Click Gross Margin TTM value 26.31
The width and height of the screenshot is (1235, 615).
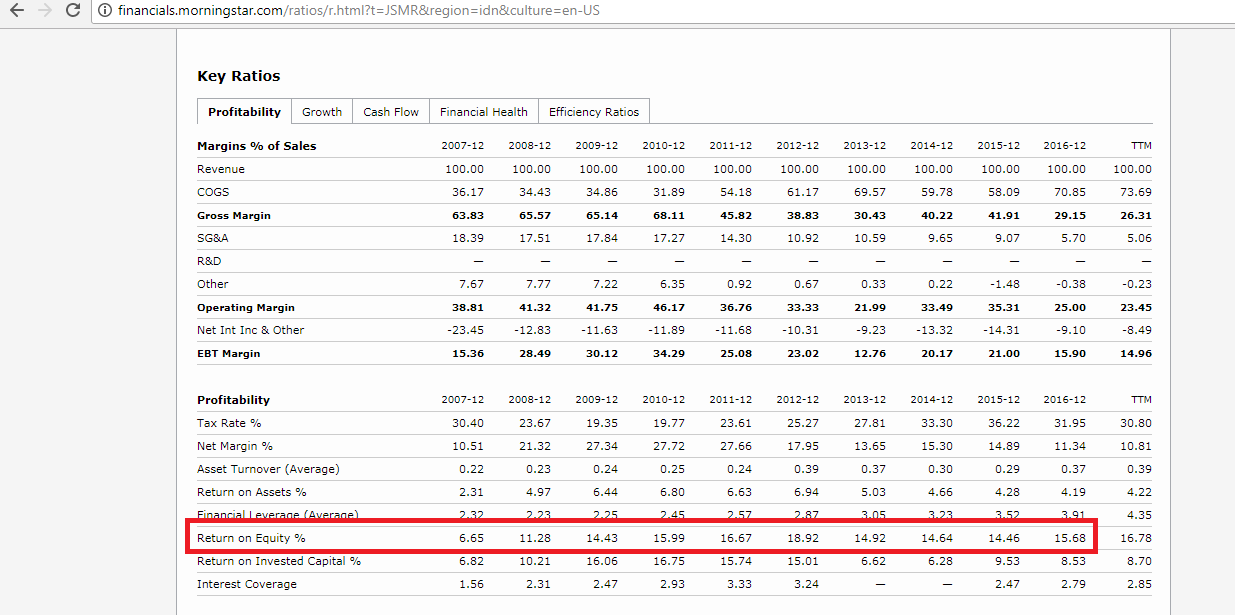click(1135, 215)
